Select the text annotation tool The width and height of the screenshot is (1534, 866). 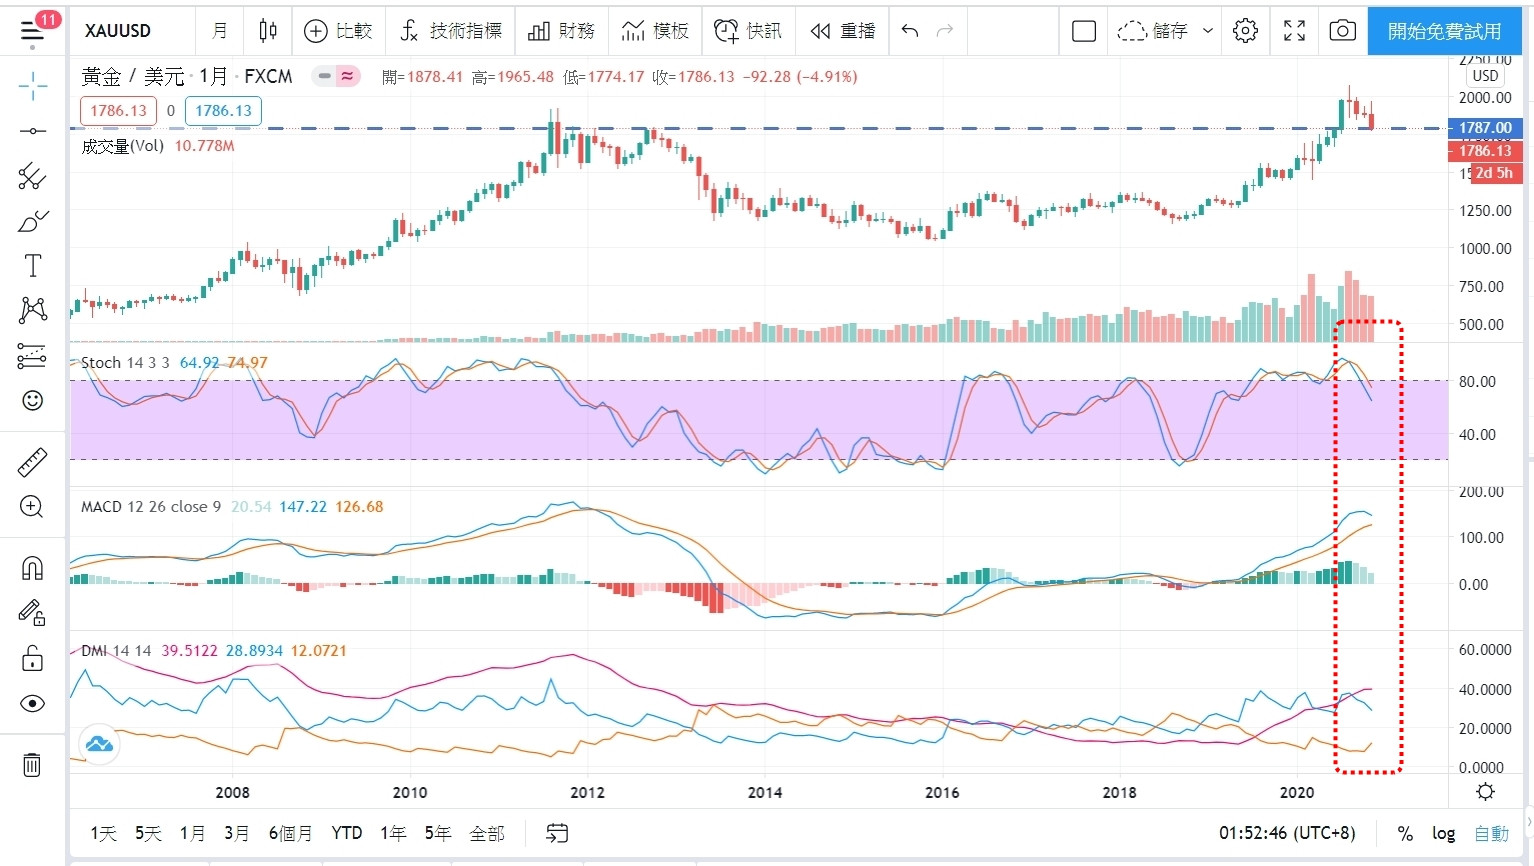pyautogui.click(x=32, y=266)
